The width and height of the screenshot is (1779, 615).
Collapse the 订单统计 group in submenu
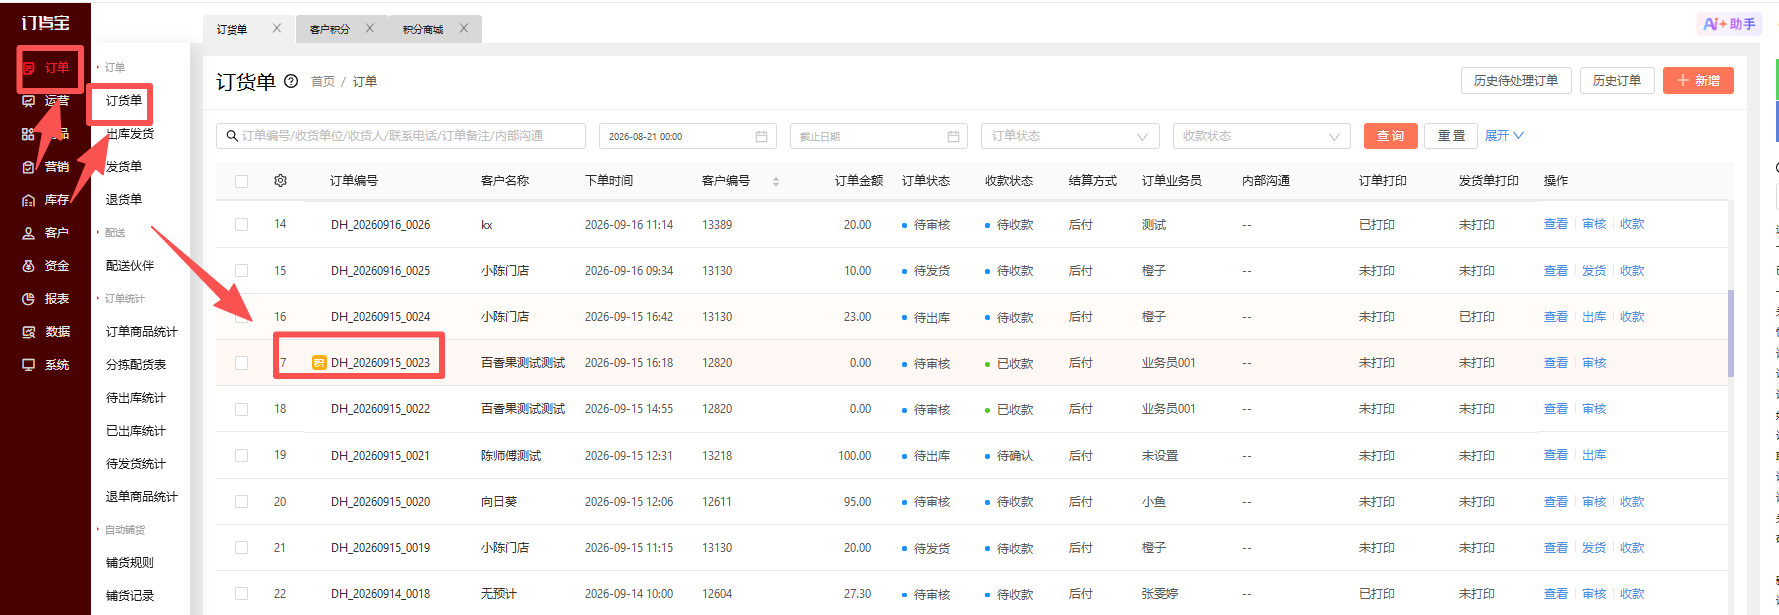point(121,299)
